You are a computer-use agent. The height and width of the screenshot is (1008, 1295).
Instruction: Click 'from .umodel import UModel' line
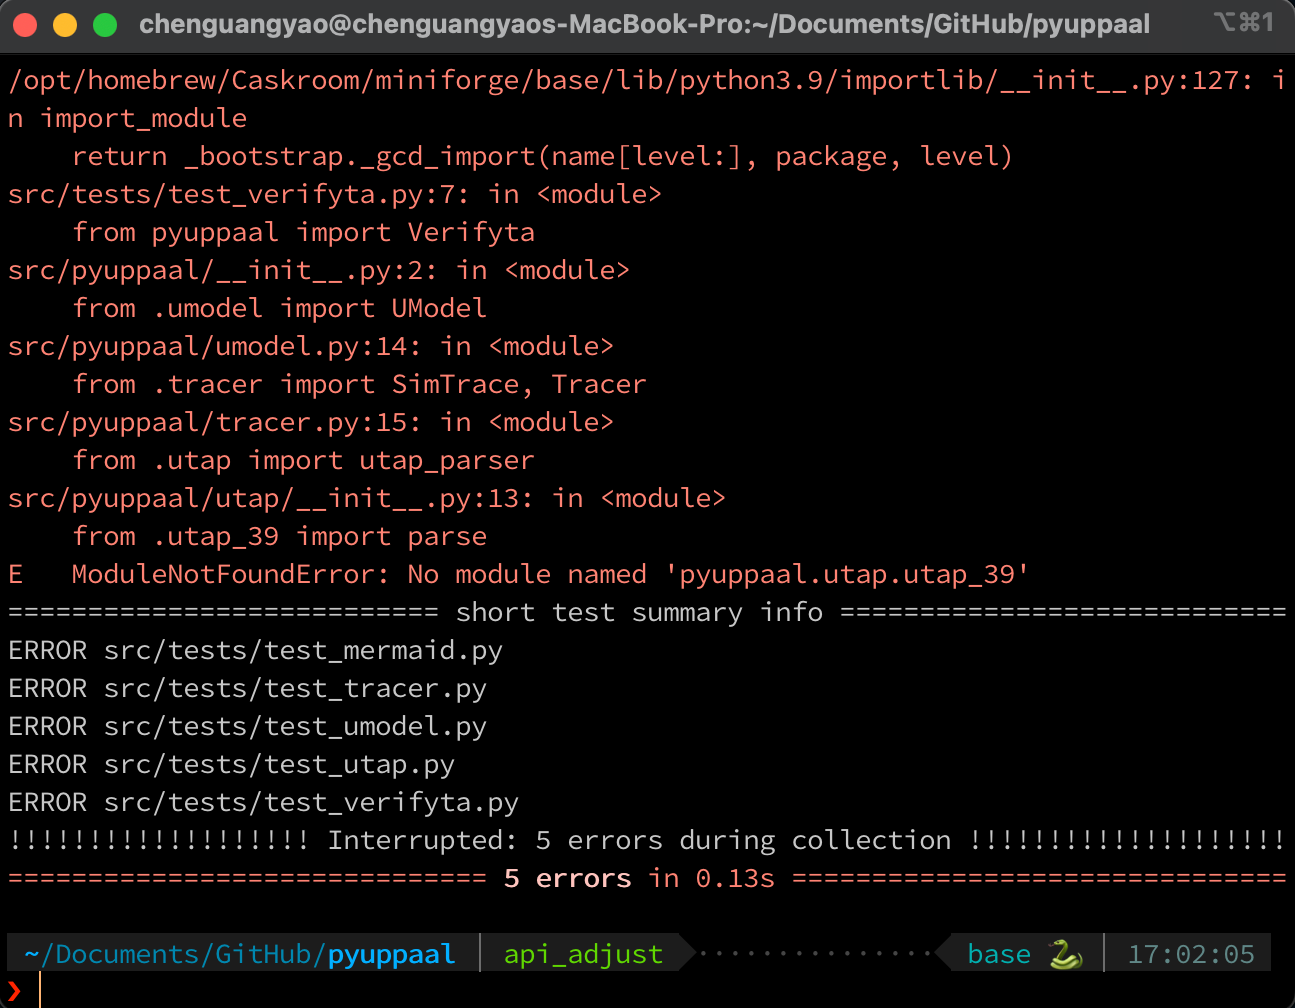click(280, 309)
